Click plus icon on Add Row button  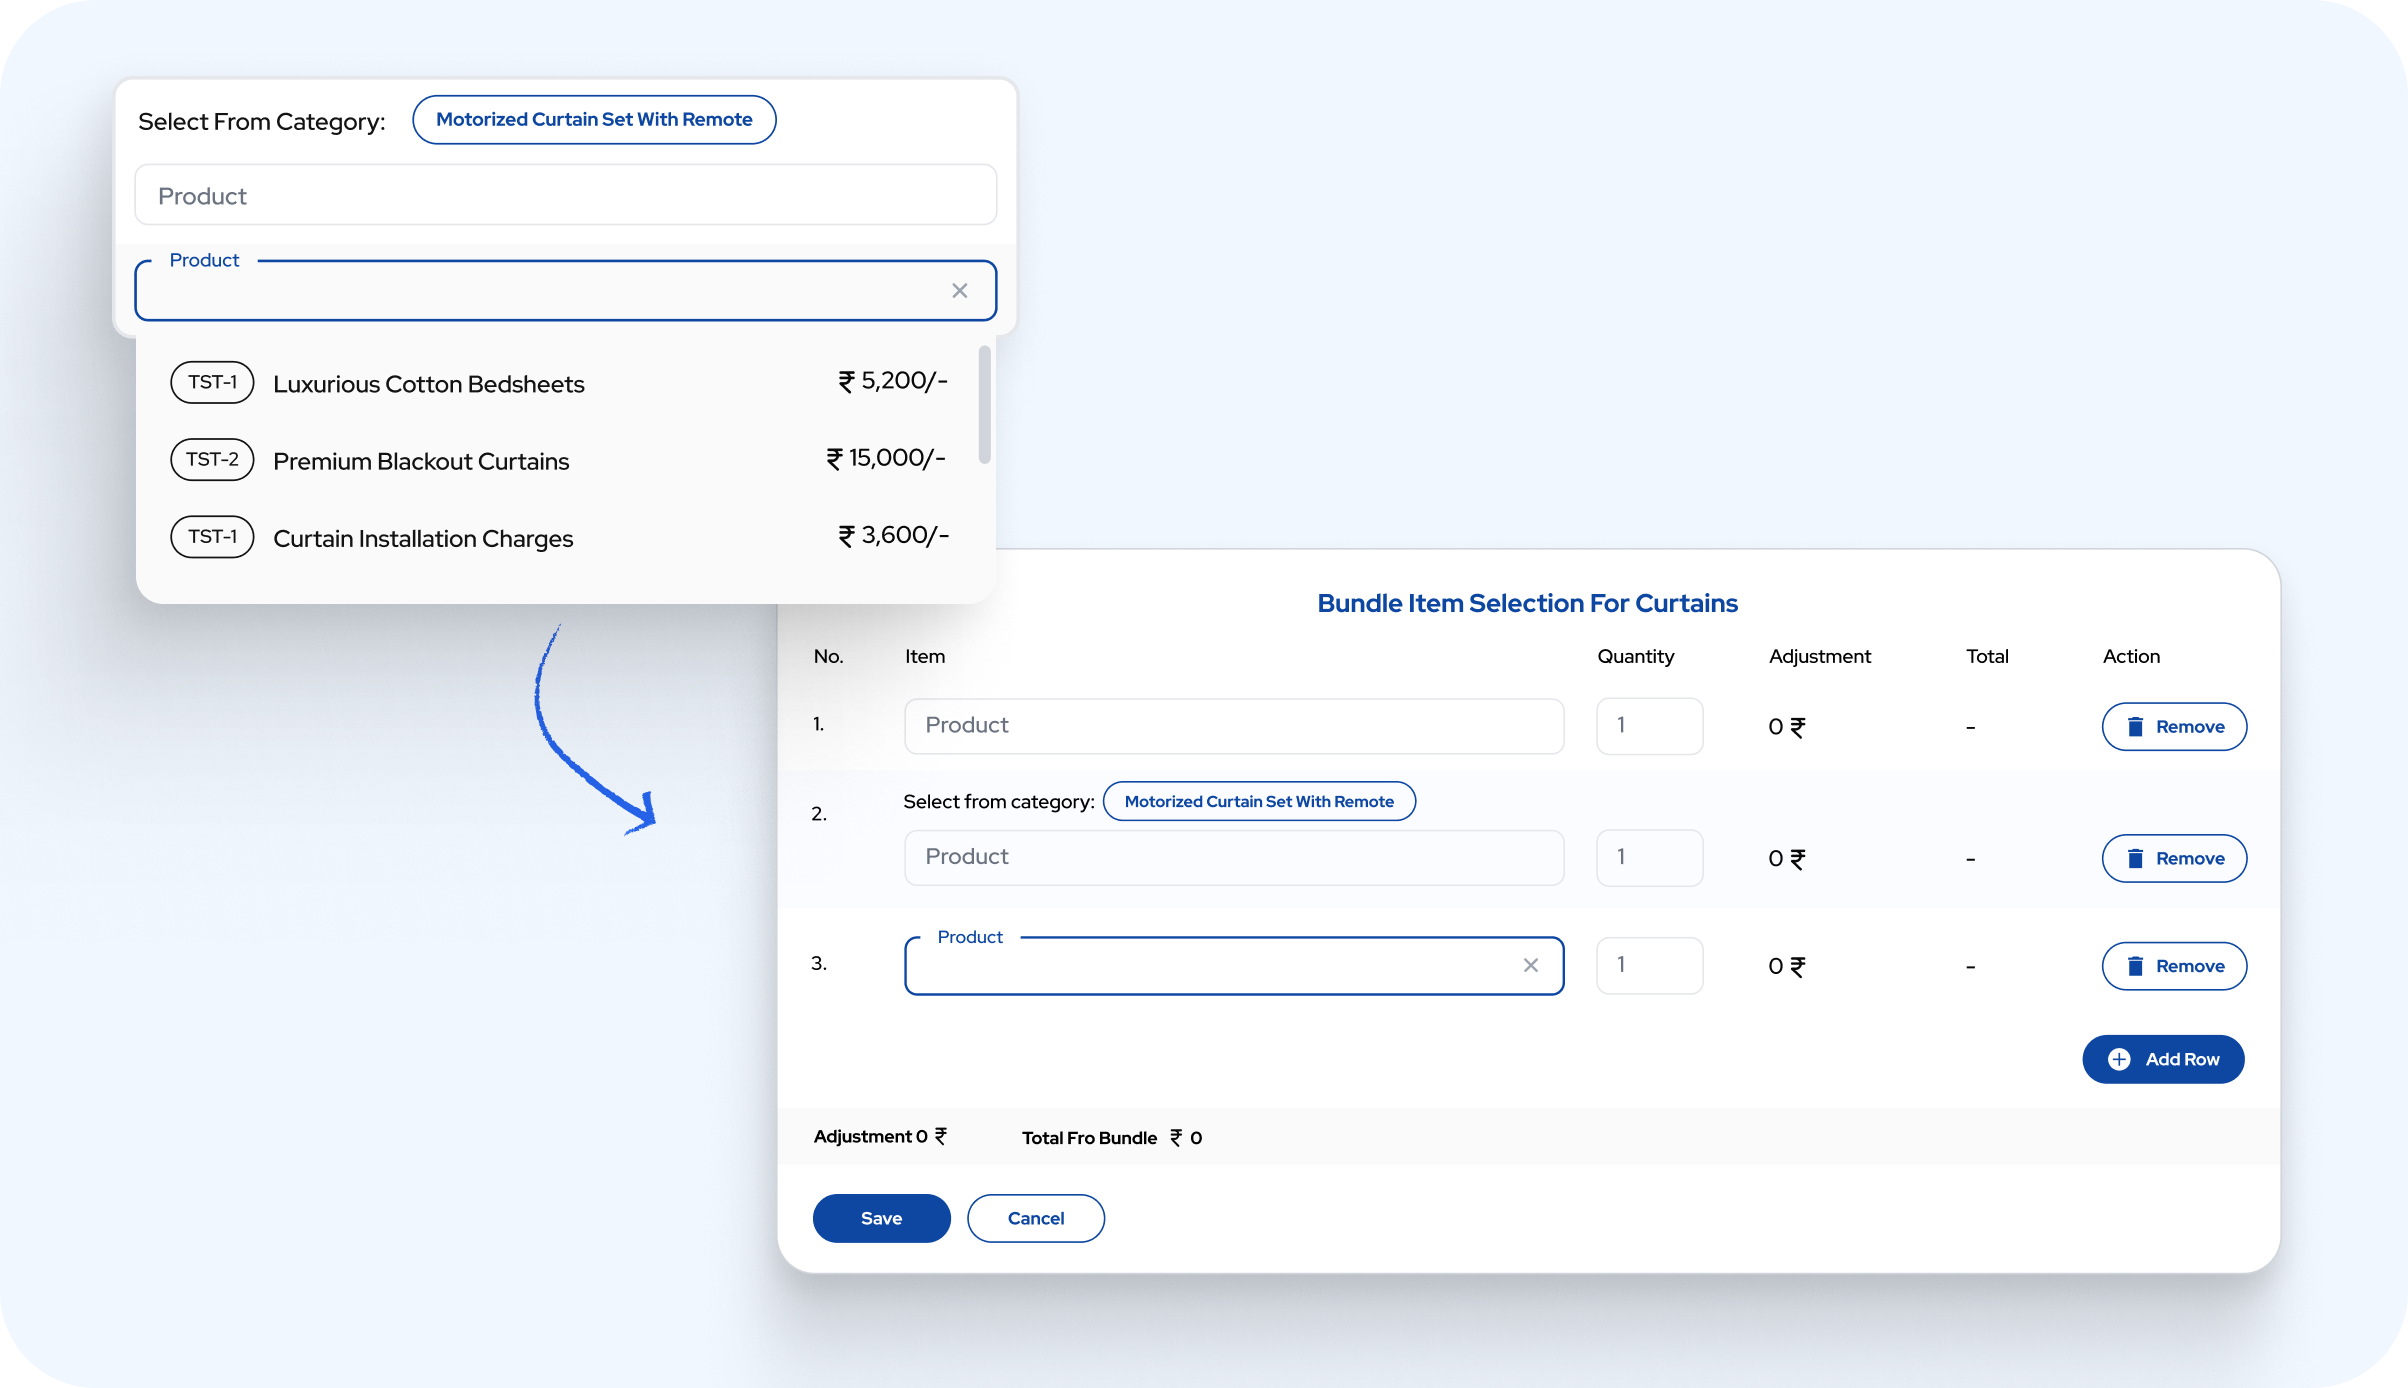click(2119, 1059)
